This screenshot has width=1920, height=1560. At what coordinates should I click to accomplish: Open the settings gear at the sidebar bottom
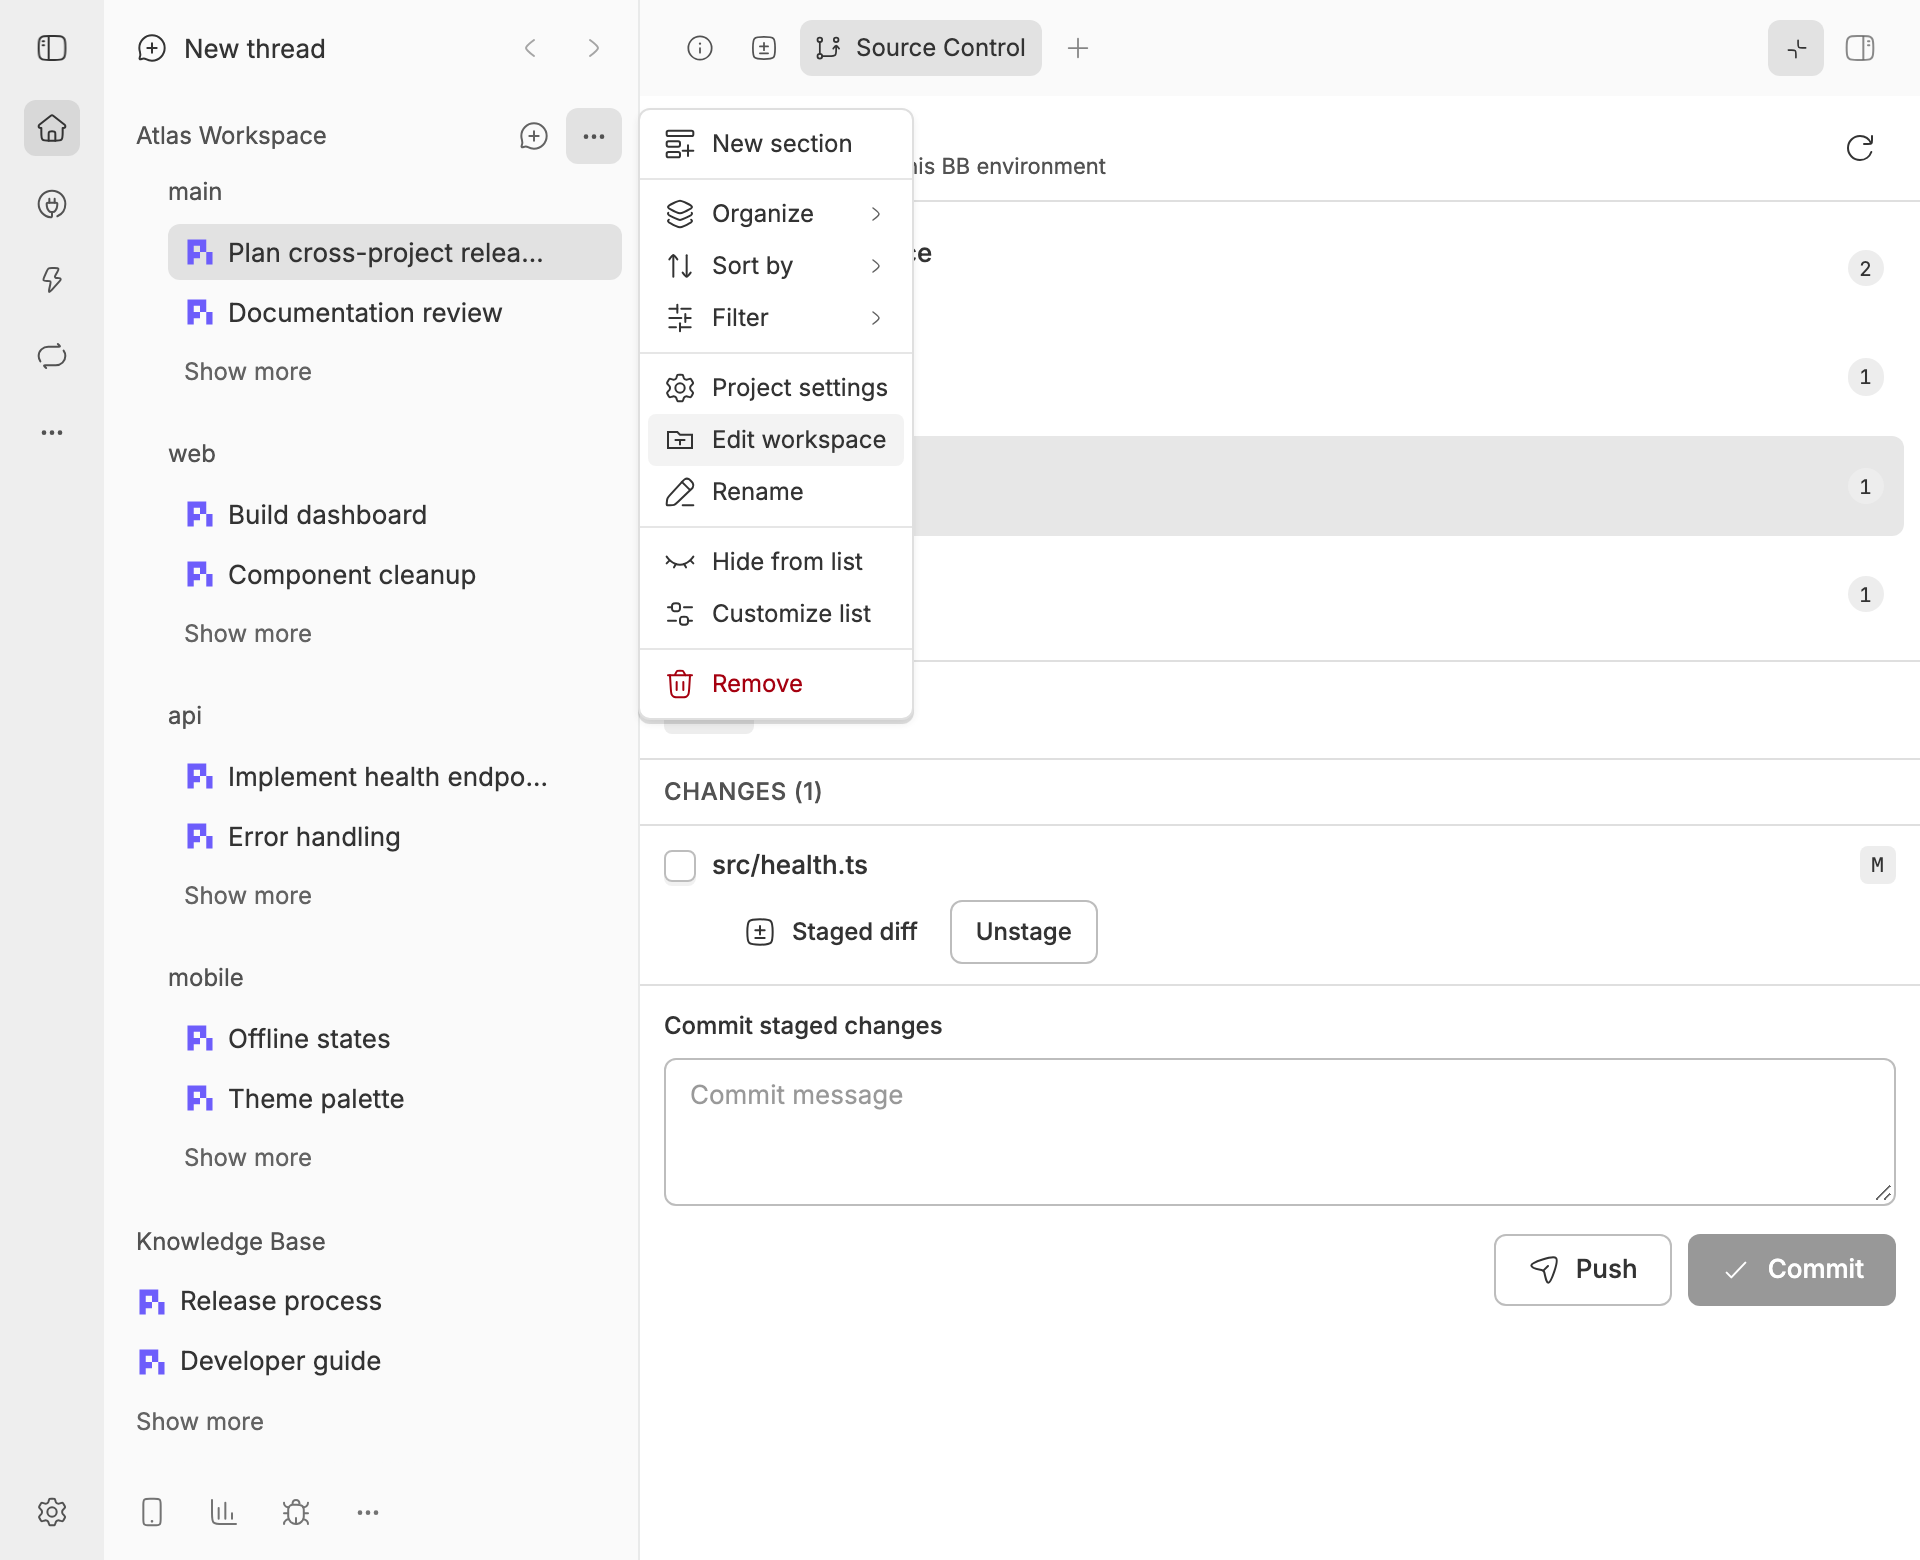[52, 1512]
